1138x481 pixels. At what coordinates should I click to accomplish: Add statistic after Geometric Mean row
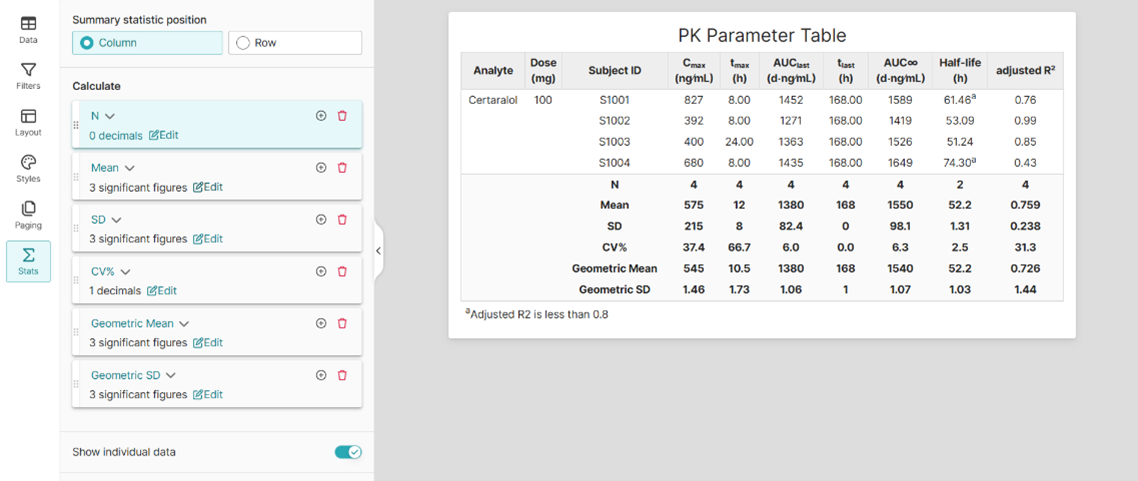point(321,324)
